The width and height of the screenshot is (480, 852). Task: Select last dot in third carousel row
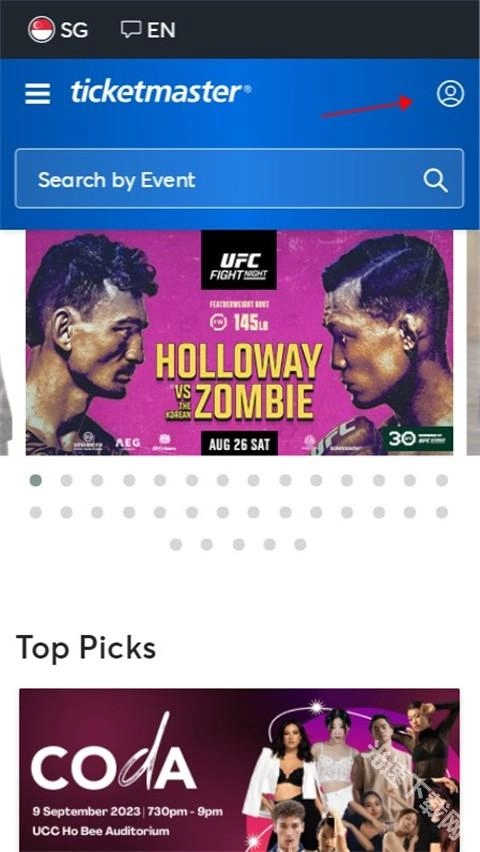(300, 544)
